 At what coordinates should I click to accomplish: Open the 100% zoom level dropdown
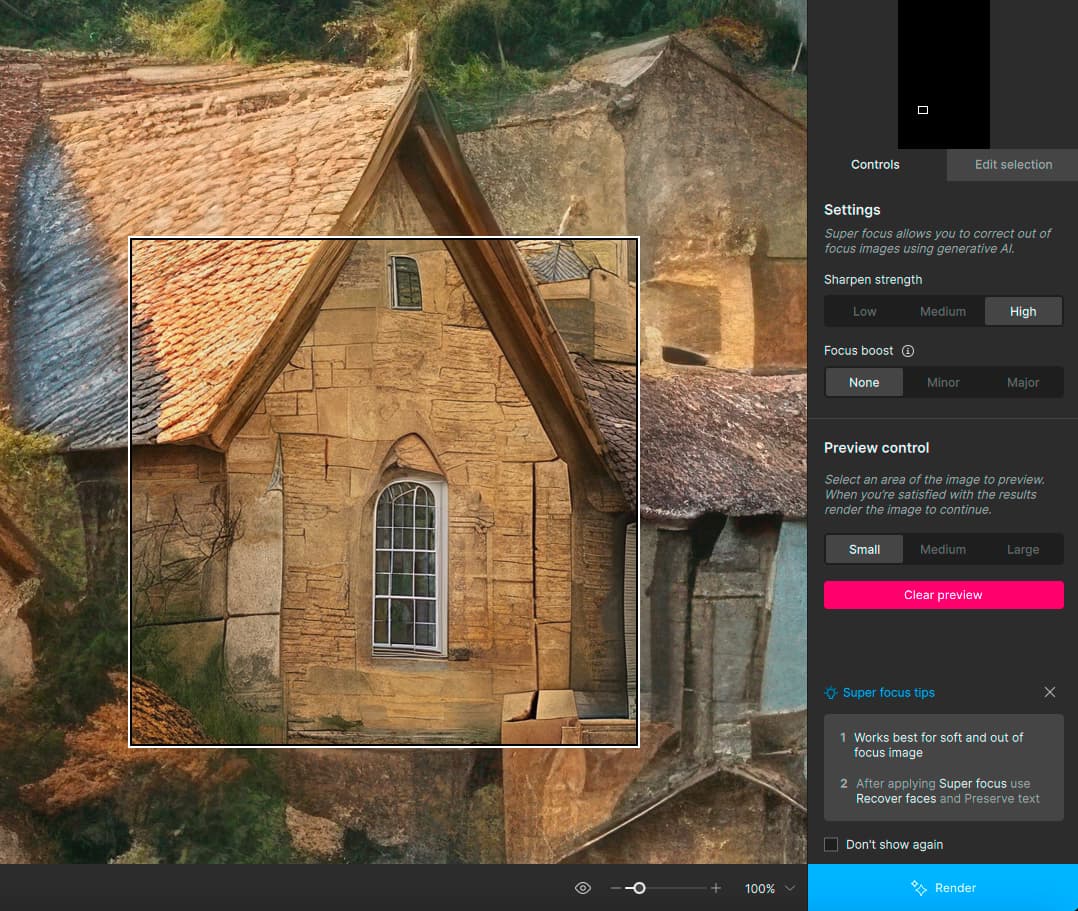pyautogui.click(x=790, y=888)
